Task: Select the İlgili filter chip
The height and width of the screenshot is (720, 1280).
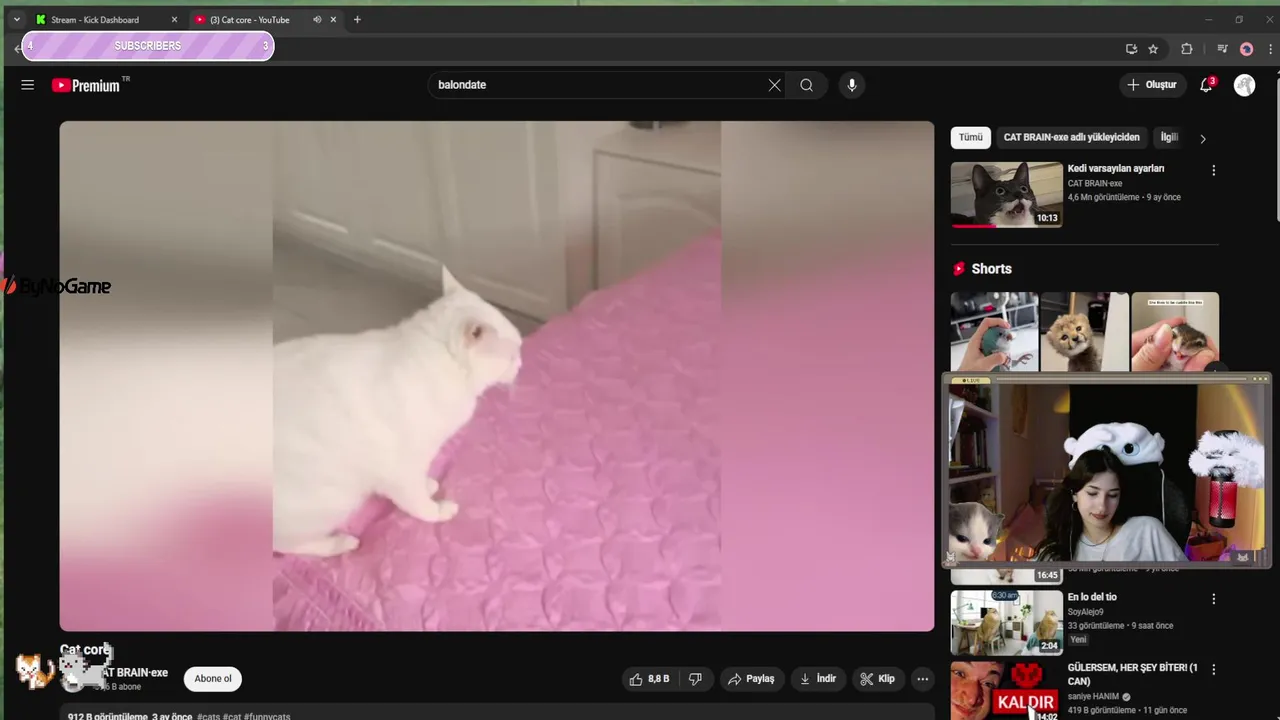Action: [x=1168, y=138]
